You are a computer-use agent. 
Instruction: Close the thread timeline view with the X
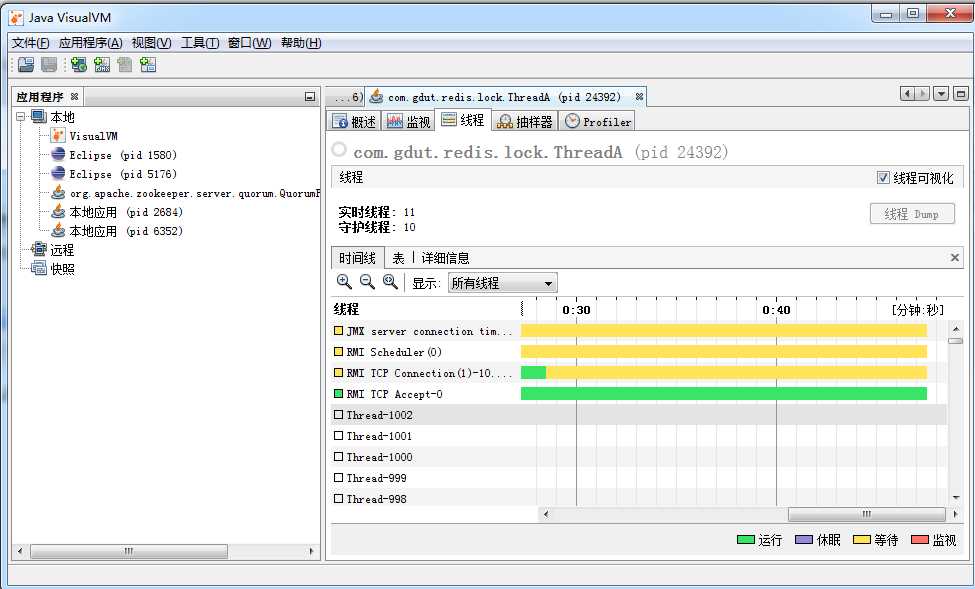click(955, 257)
